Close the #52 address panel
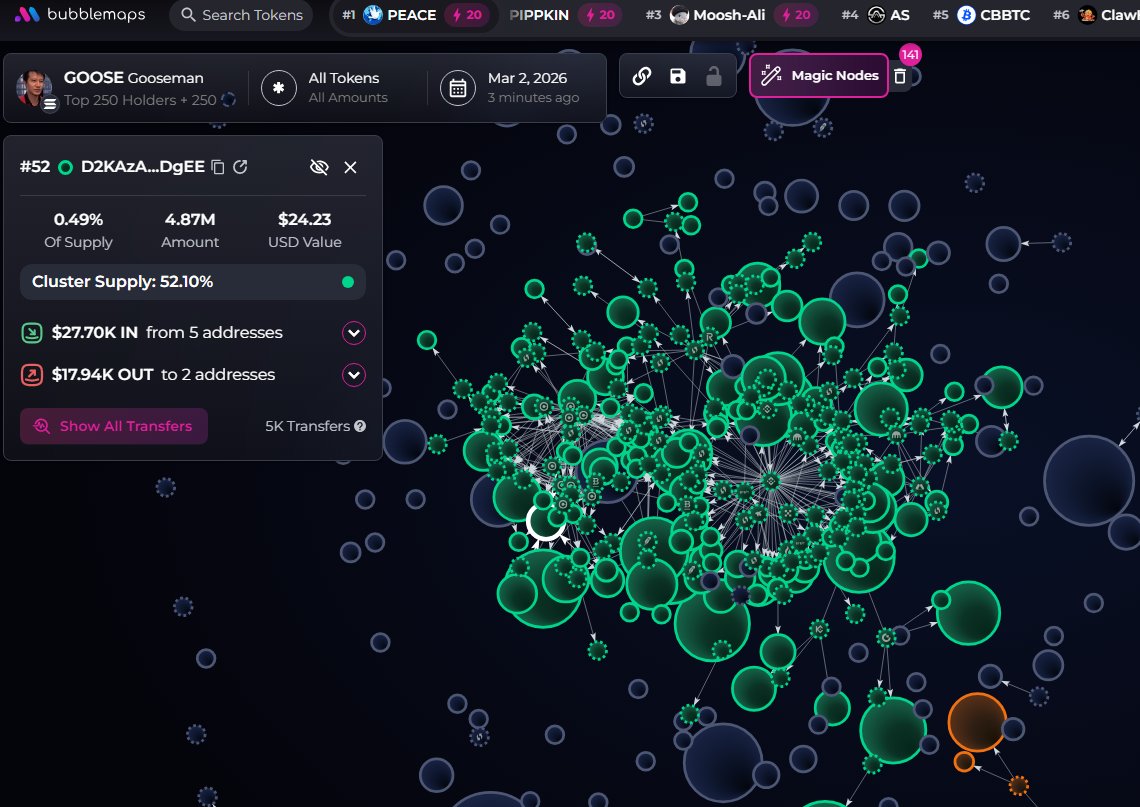The height and width of the screenshot is (807, 1140). point(350,167)
